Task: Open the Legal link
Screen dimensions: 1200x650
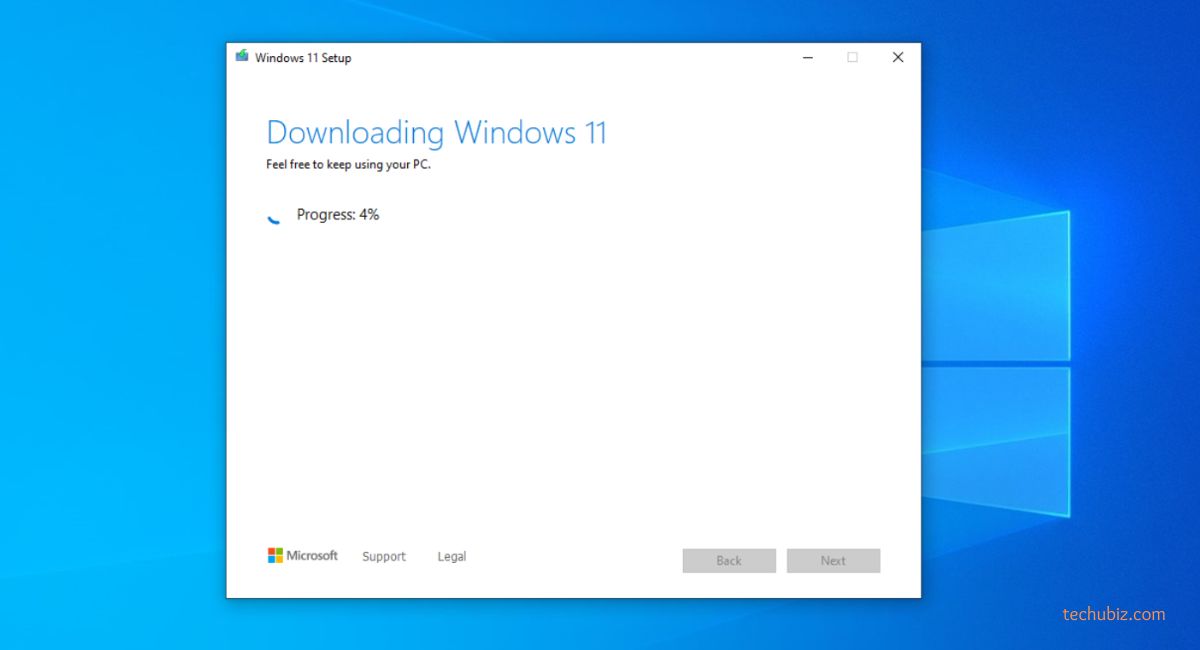Action: tap(451, 557)
